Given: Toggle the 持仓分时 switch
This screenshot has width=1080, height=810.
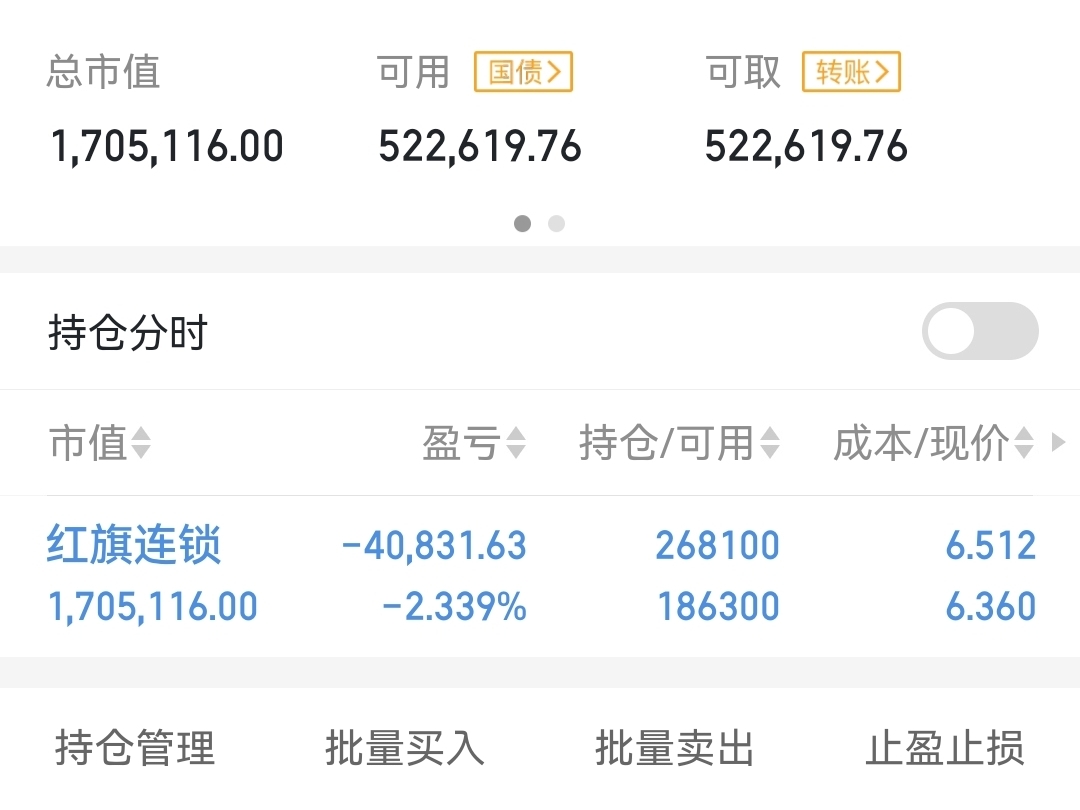Looking at the screenshot, I should [979, 331].
